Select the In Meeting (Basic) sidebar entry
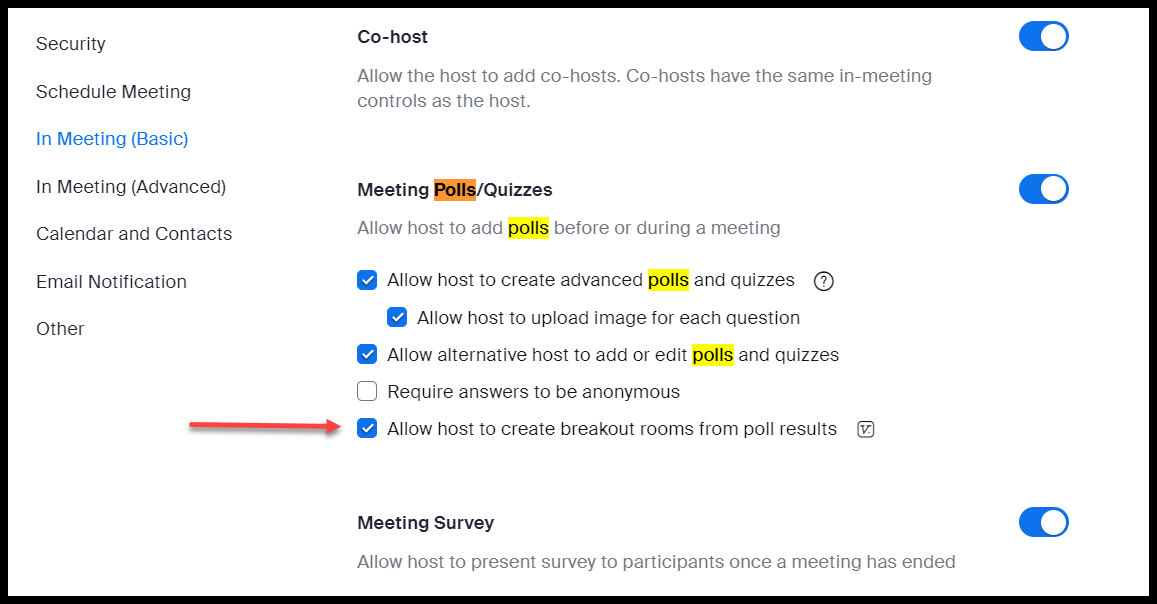 [x=111, y=138]
